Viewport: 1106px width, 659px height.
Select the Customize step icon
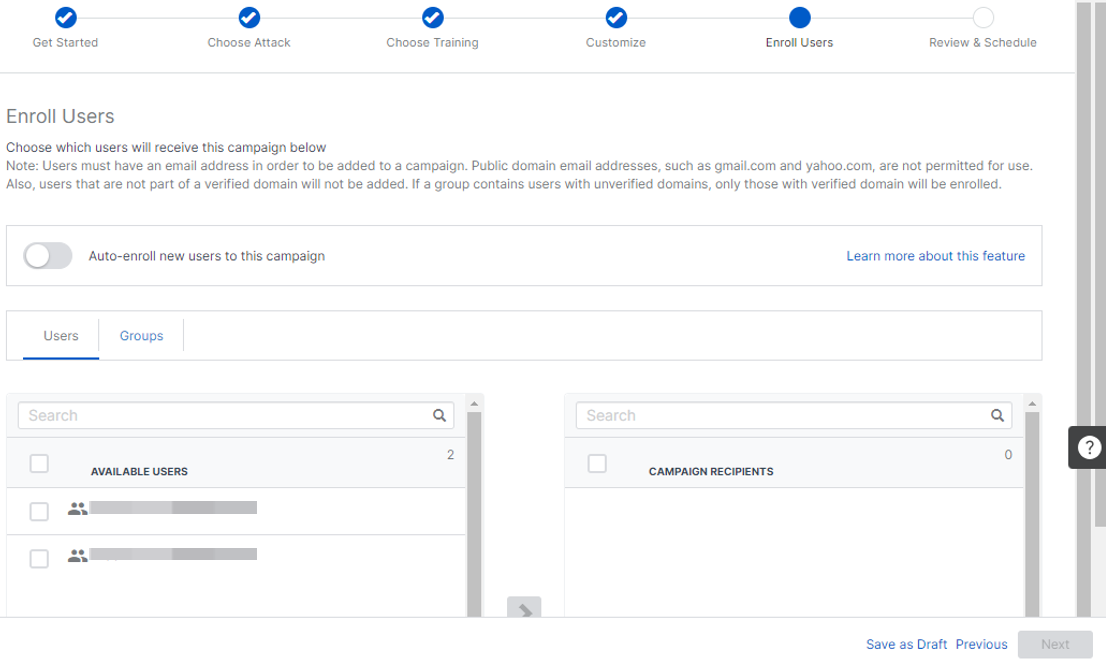[x=615, y=17]
